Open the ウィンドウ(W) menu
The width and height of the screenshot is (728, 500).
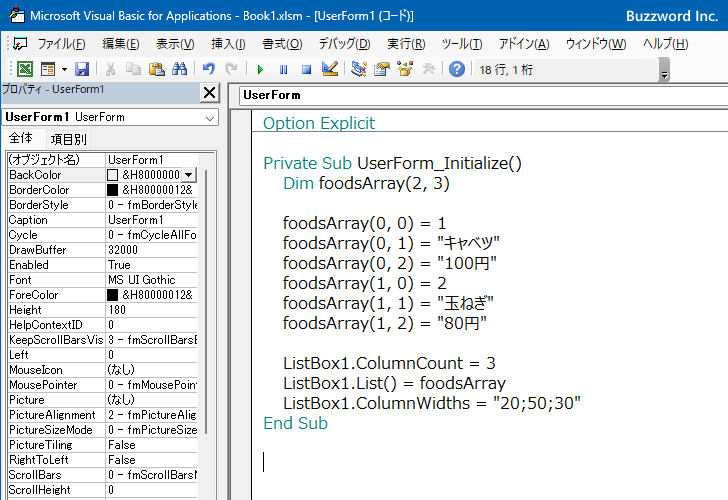[596, 44]
